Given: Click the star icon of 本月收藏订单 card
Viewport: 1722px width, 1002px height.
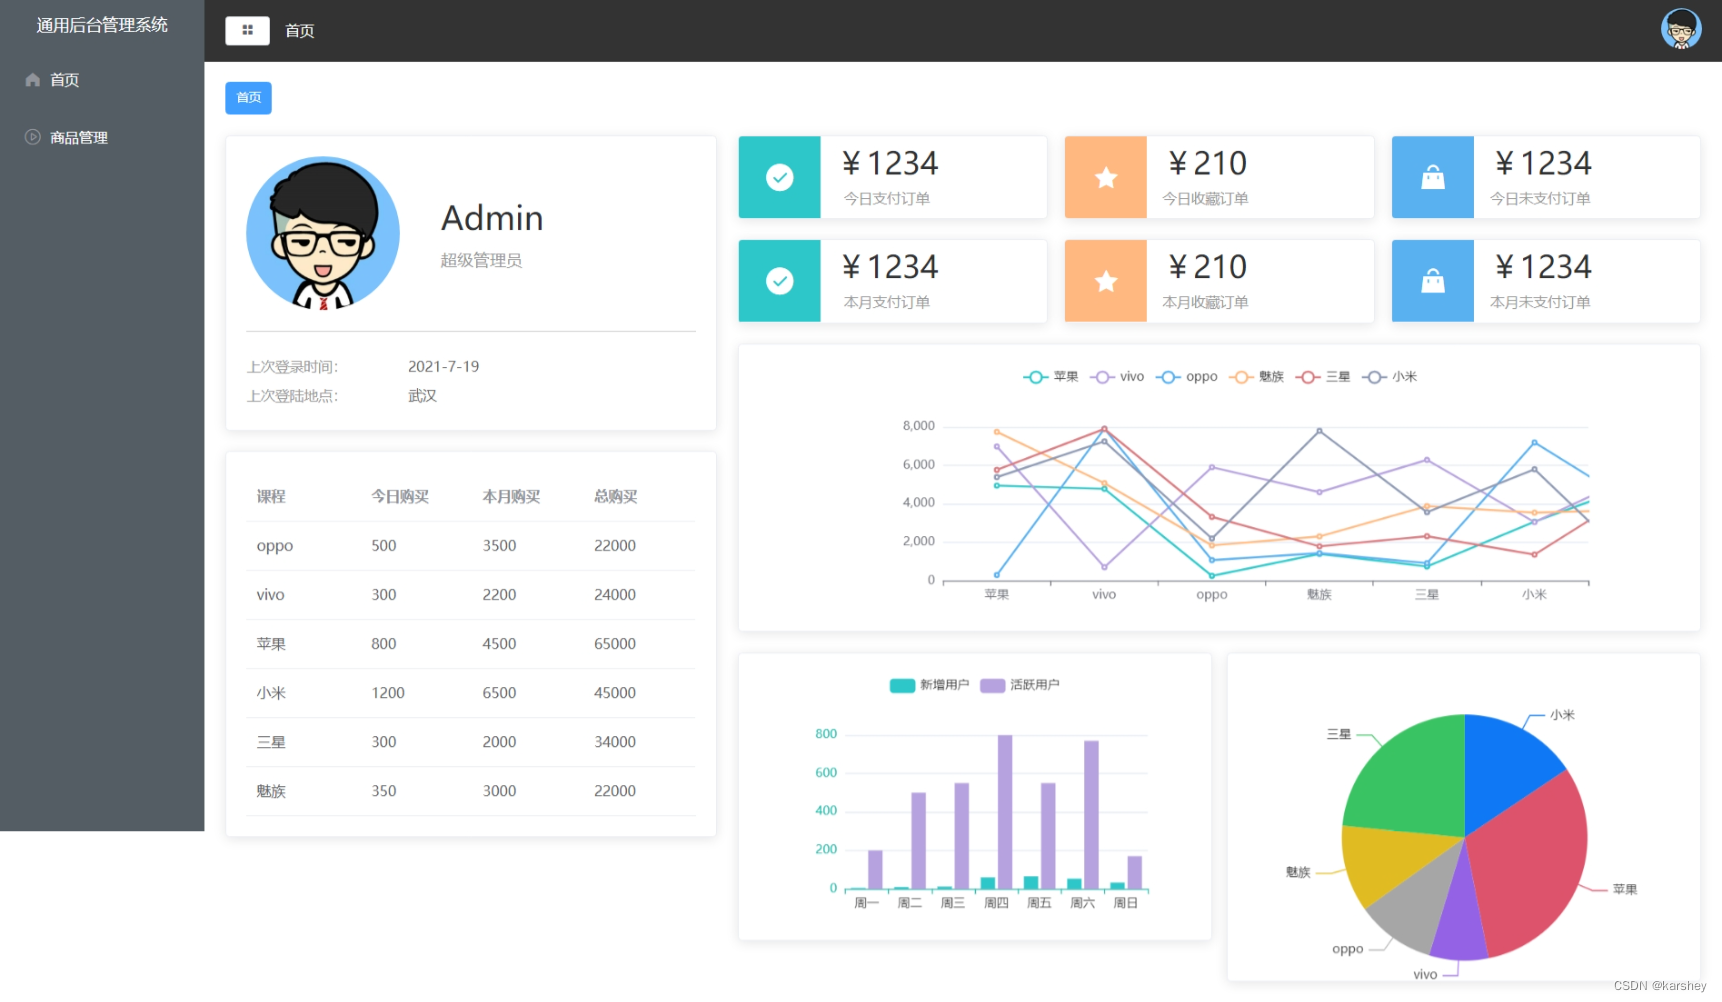Looking at the screenshot, I should click(x=1105, y=281).
